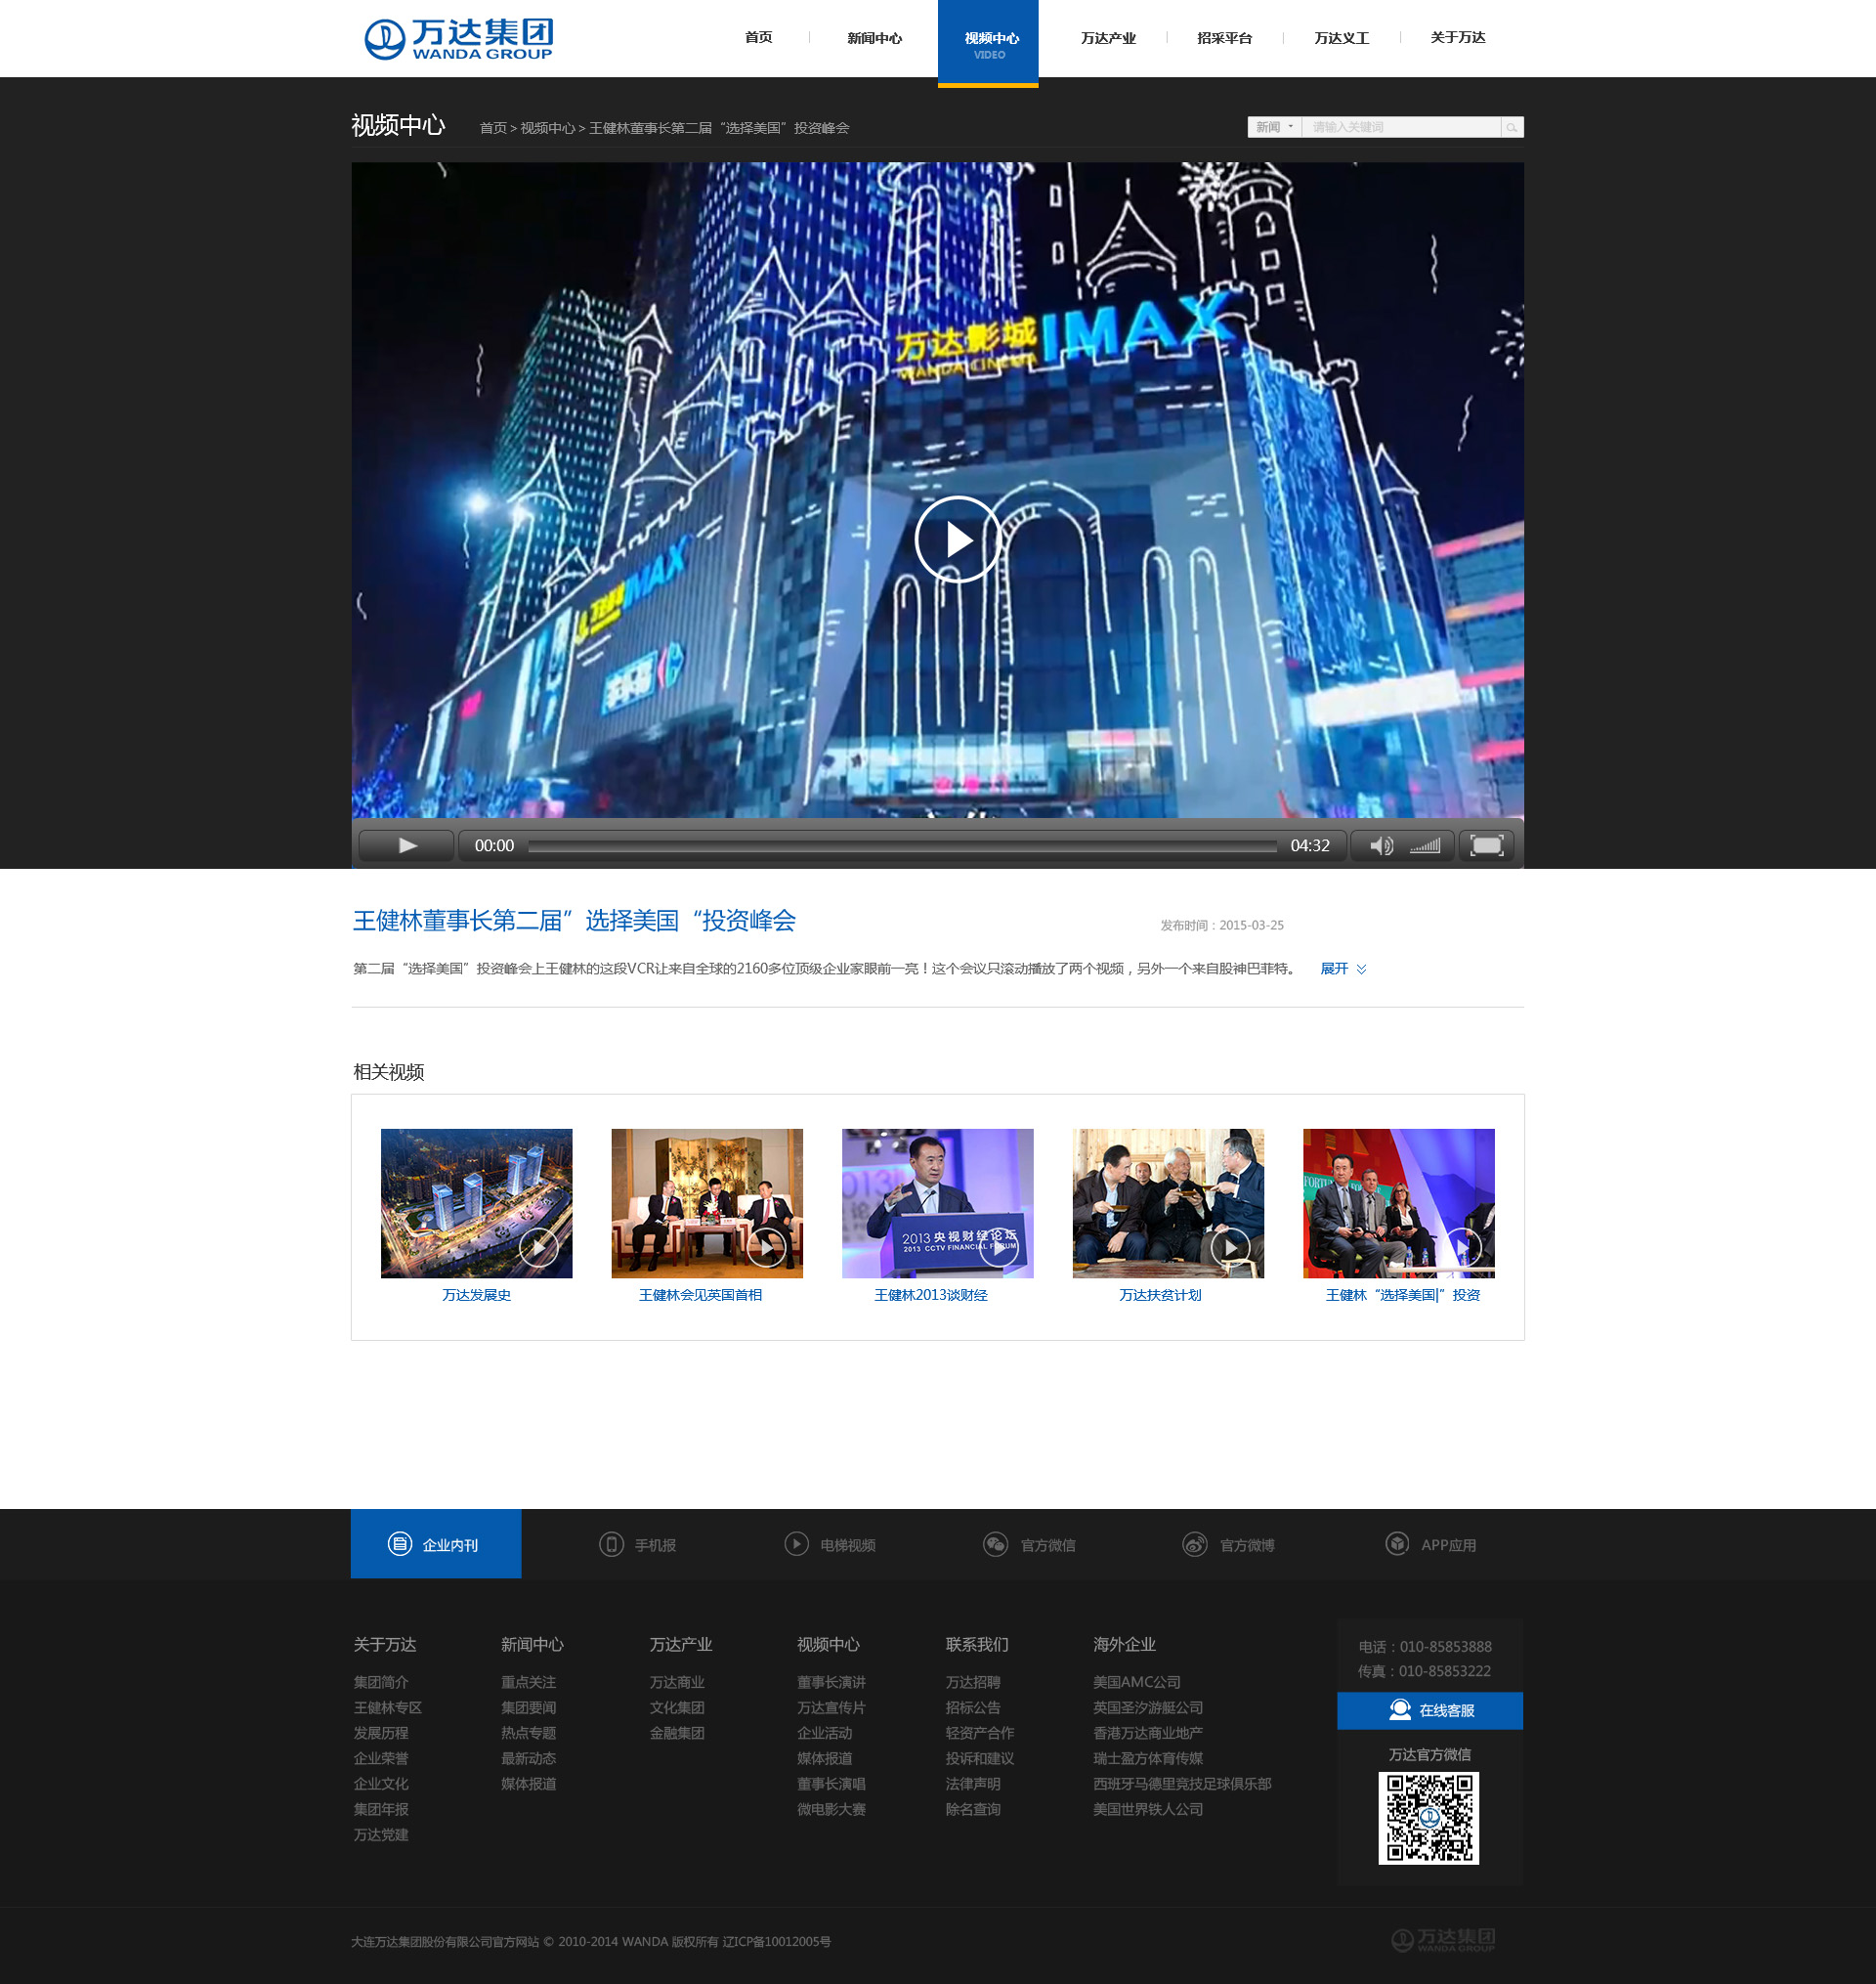Click the 电梯视频 play-circle icon

click(796, 1543)
